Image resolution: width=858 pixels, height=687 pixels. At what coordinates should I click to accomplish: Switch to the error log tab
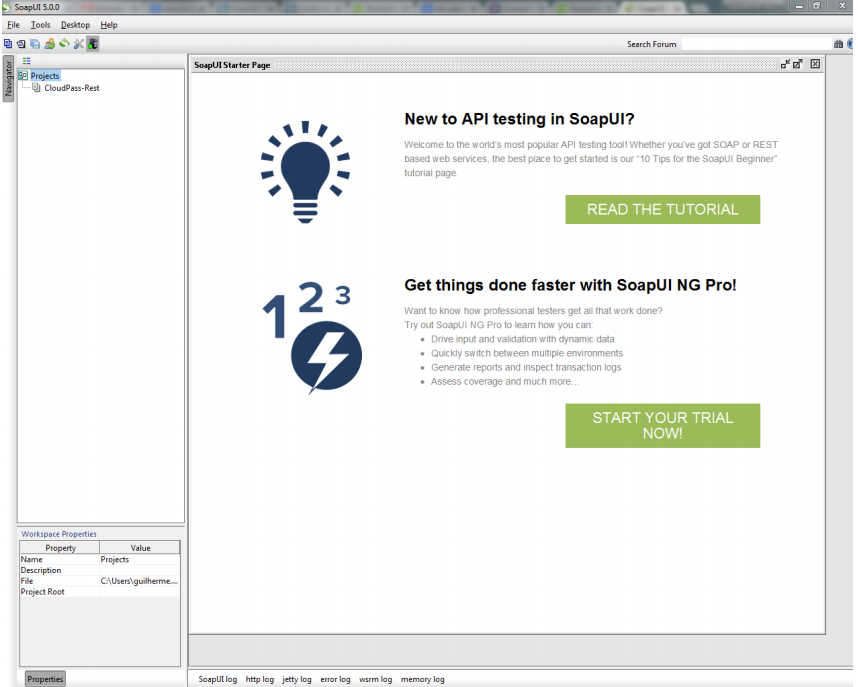pos(335,679)
